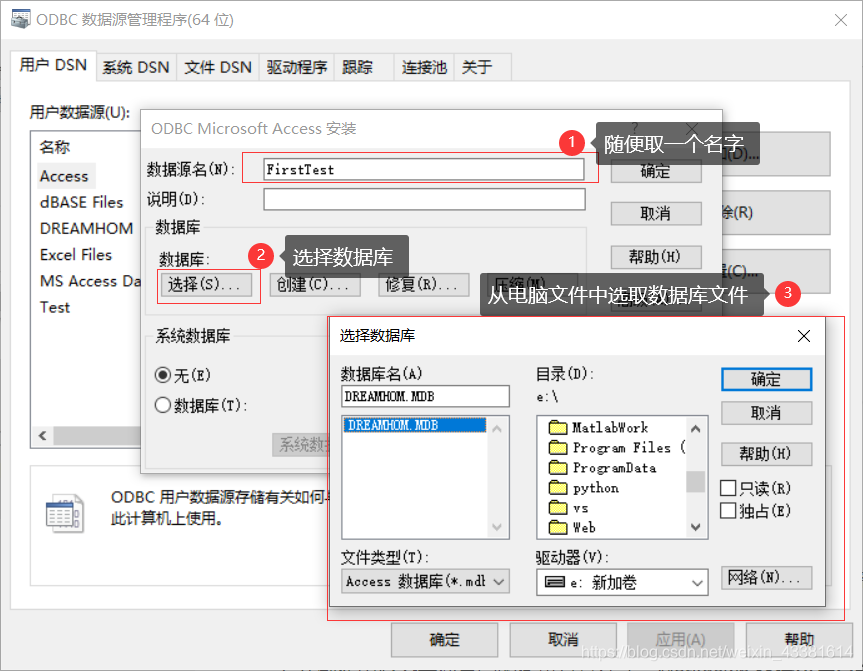The height and width of the screenshot is (671, 863).
Task: Switch to the 跟踪 tab
Action: tap(363, 68)
